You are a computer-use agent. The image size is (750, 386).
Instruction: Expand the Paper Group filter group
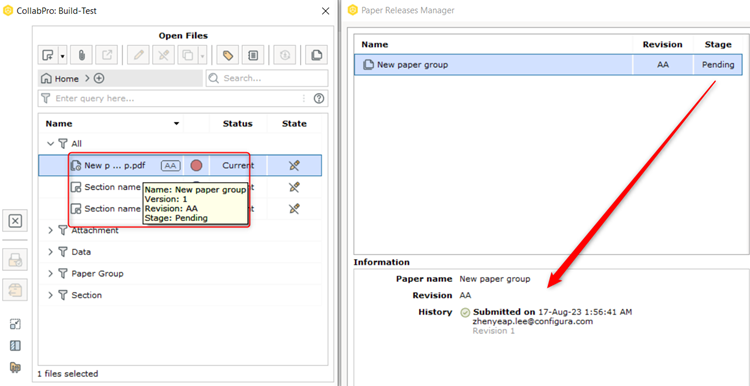click(x=51, y=274)
